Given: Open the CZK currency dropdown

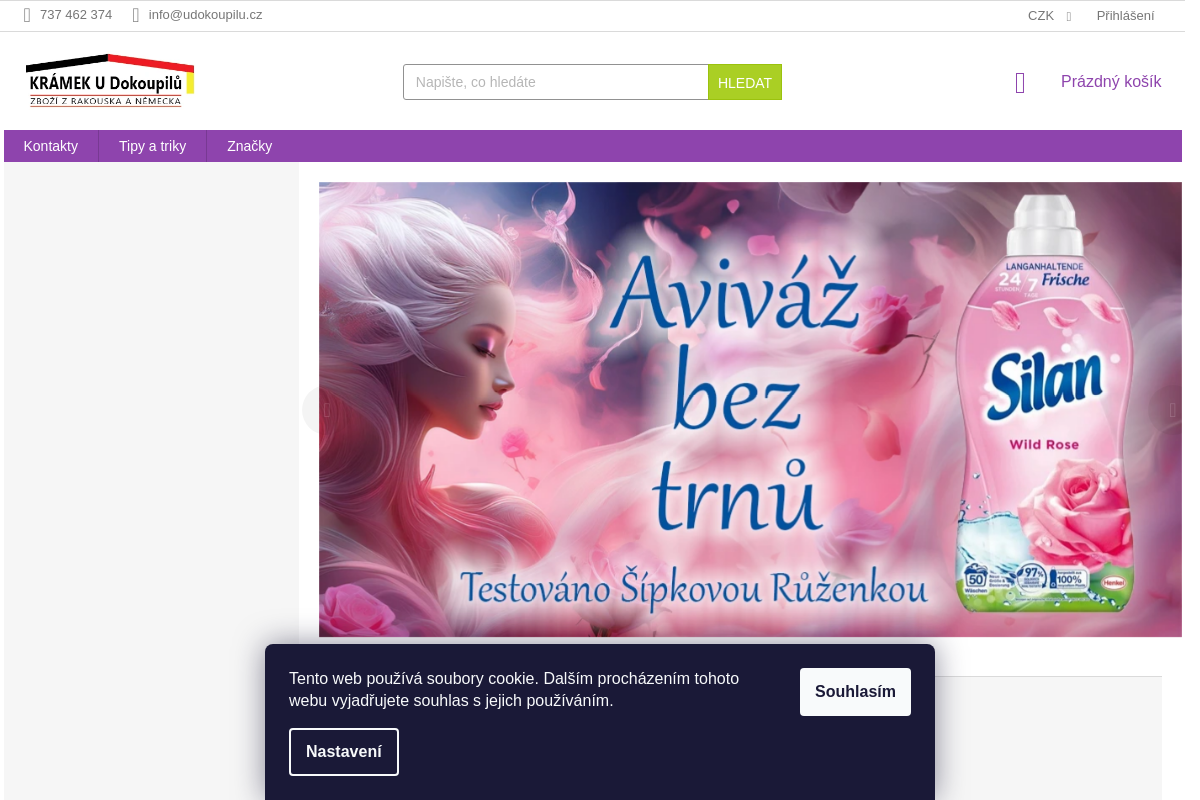Looking at the screenshot, I should 1049,16.
